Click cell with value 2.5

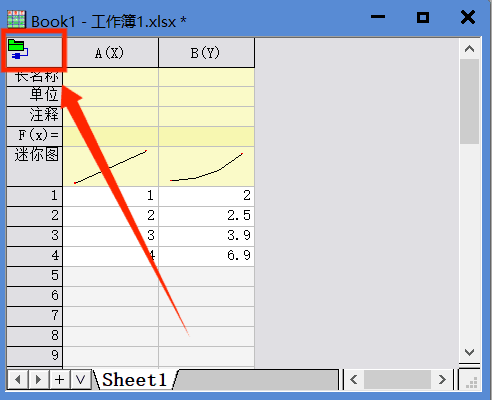tap(206, 216)
